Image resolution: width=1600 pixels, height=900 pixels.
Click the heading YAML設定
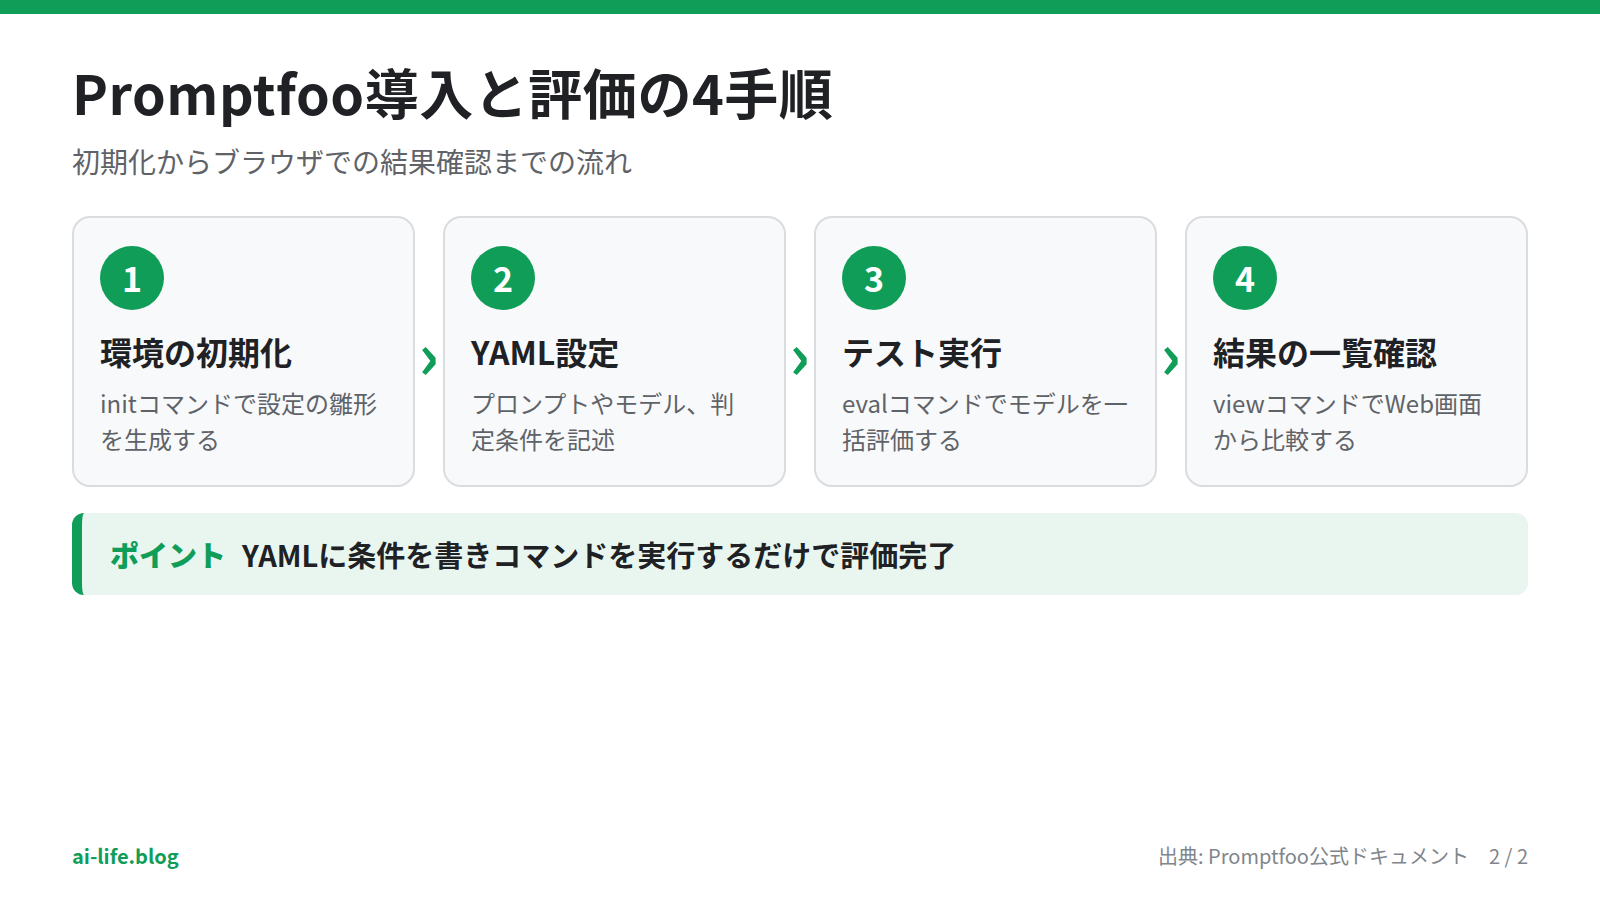click(x=545, y=354)
